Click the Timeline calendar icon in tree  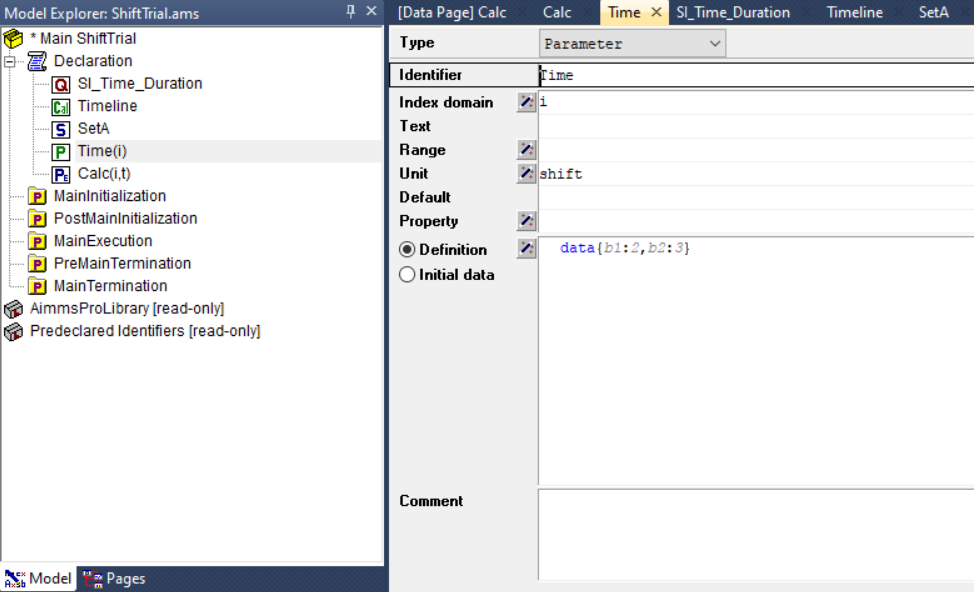60,106
